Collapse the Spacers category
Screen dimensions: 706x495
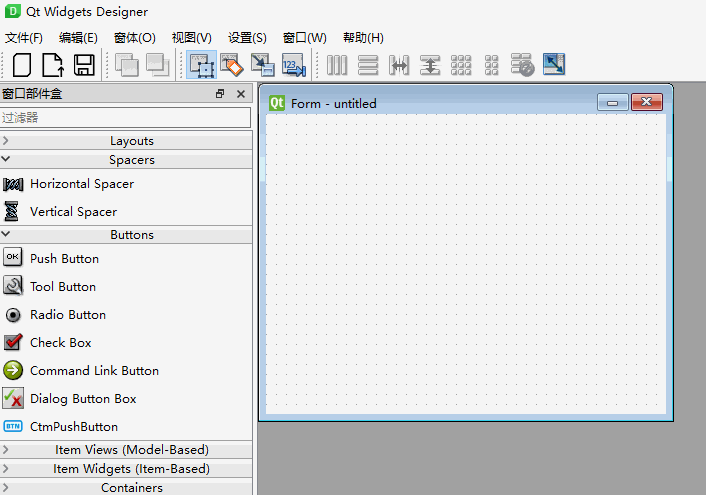[126, 160]
